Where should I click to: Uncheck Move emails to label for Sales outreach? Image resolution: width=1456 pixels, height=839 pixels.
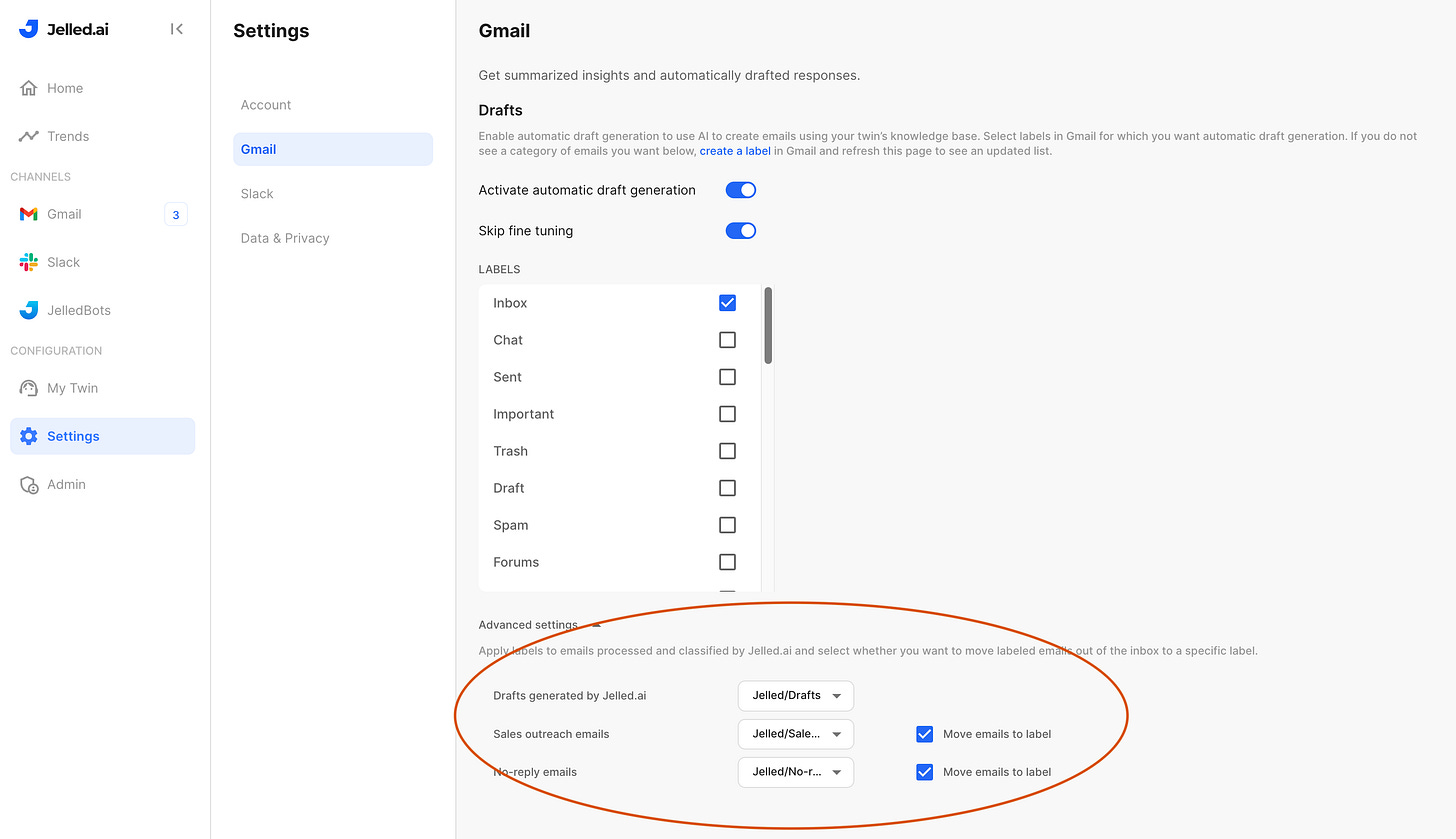pos(925,734)
